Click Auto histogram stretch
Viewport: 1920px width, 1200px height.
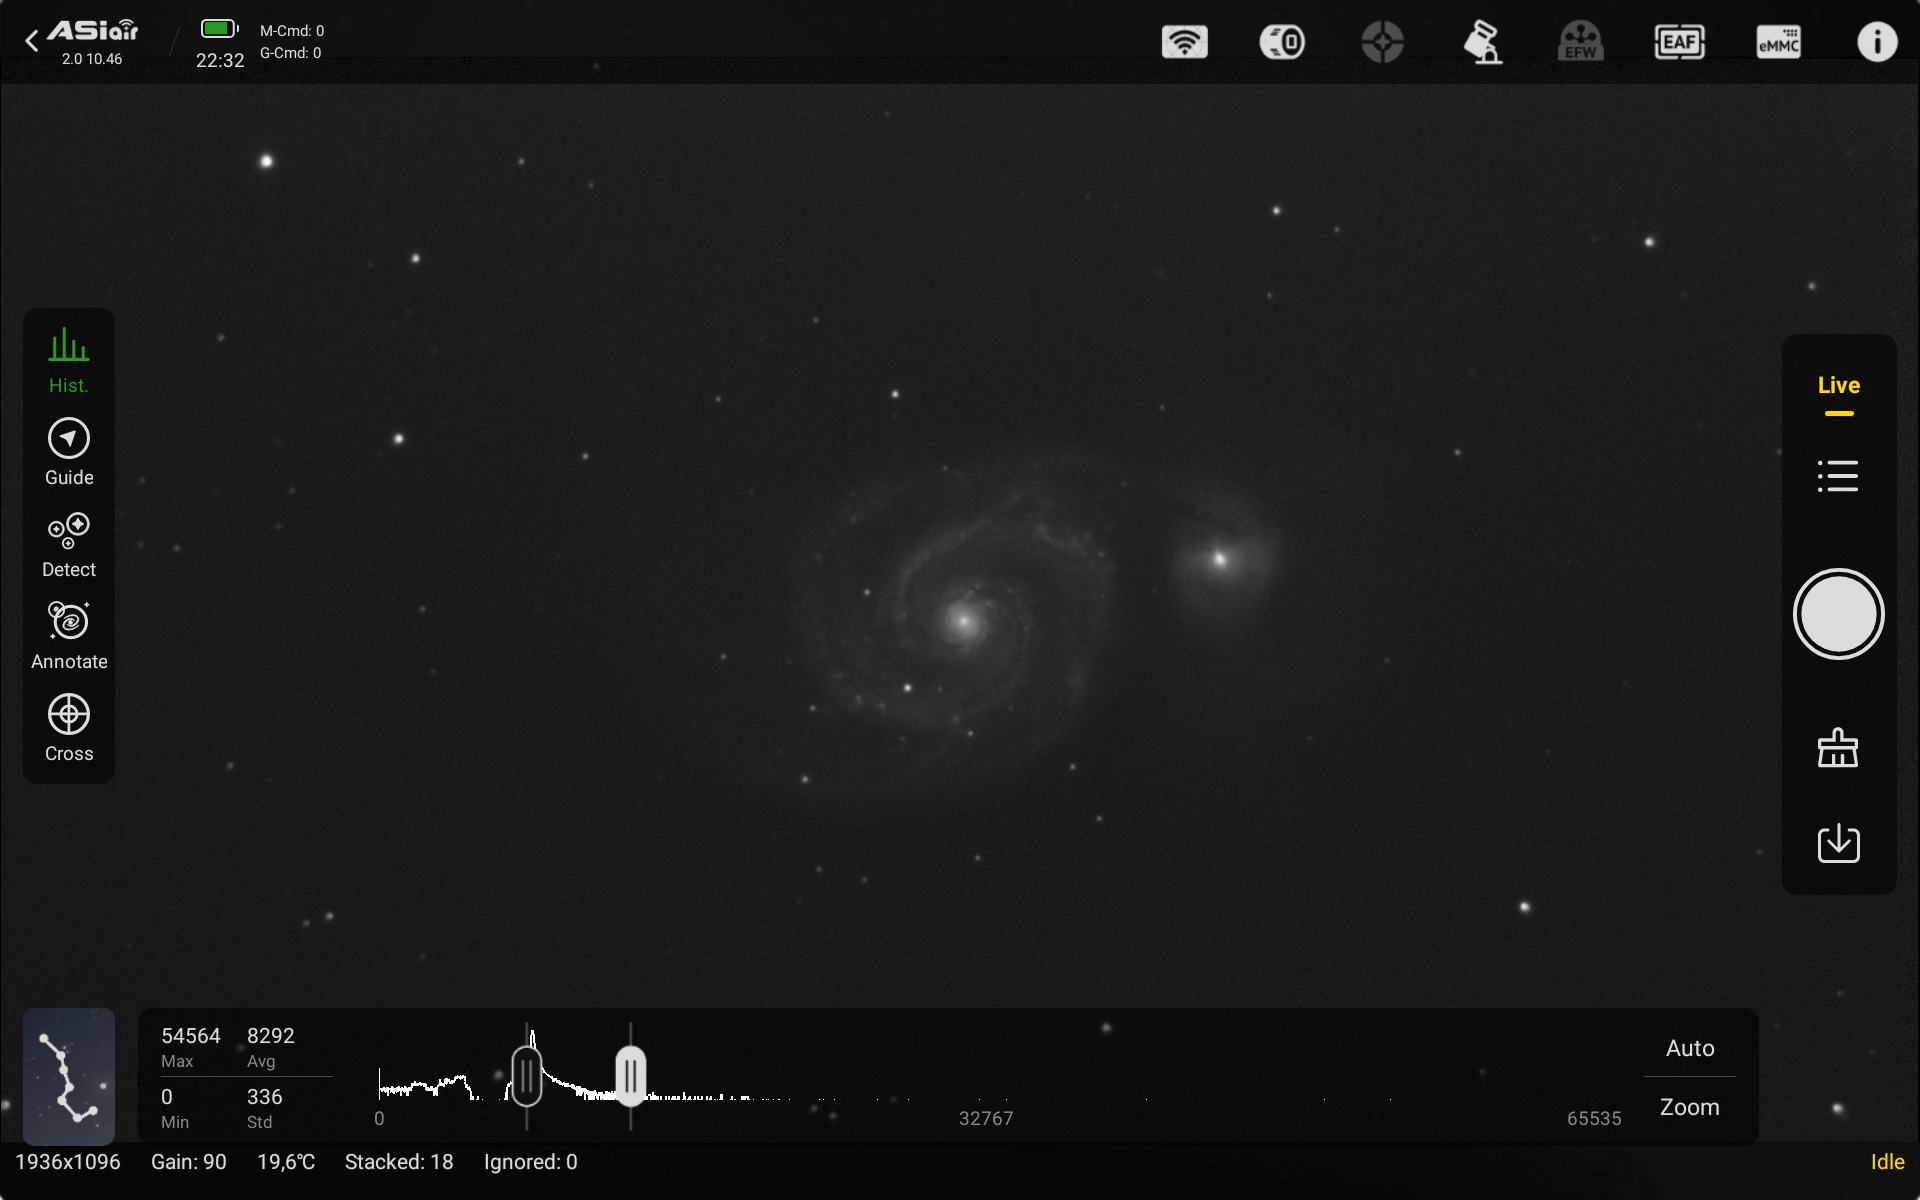coord(1689,1048)
